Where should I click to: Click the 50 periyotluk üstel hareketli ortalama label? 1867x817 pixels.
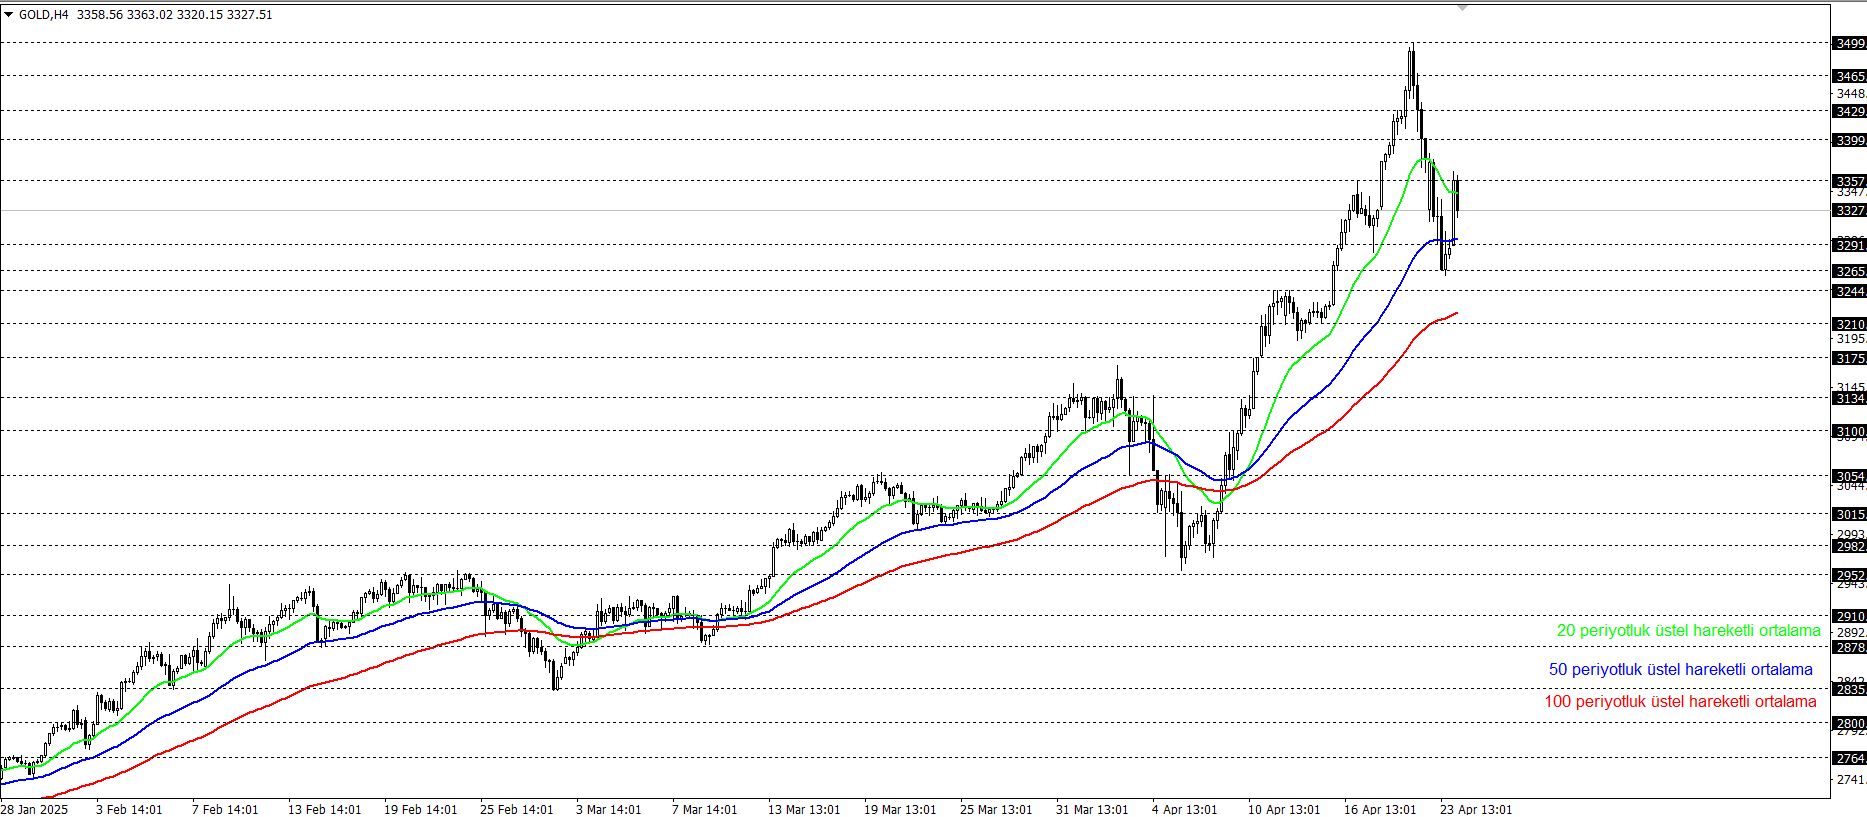pos(1681,669)
